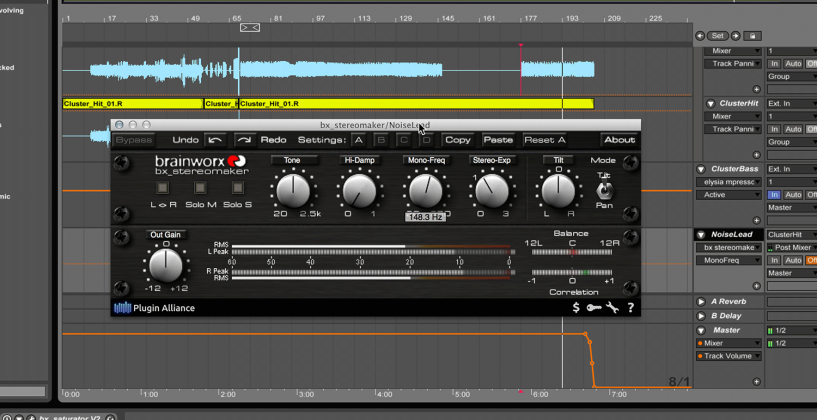Image resolution: width=817 pixels, height=420 pixels.
Task: Open Master Track Volume parameter dropdown
Action: click(x=729, y=356)
